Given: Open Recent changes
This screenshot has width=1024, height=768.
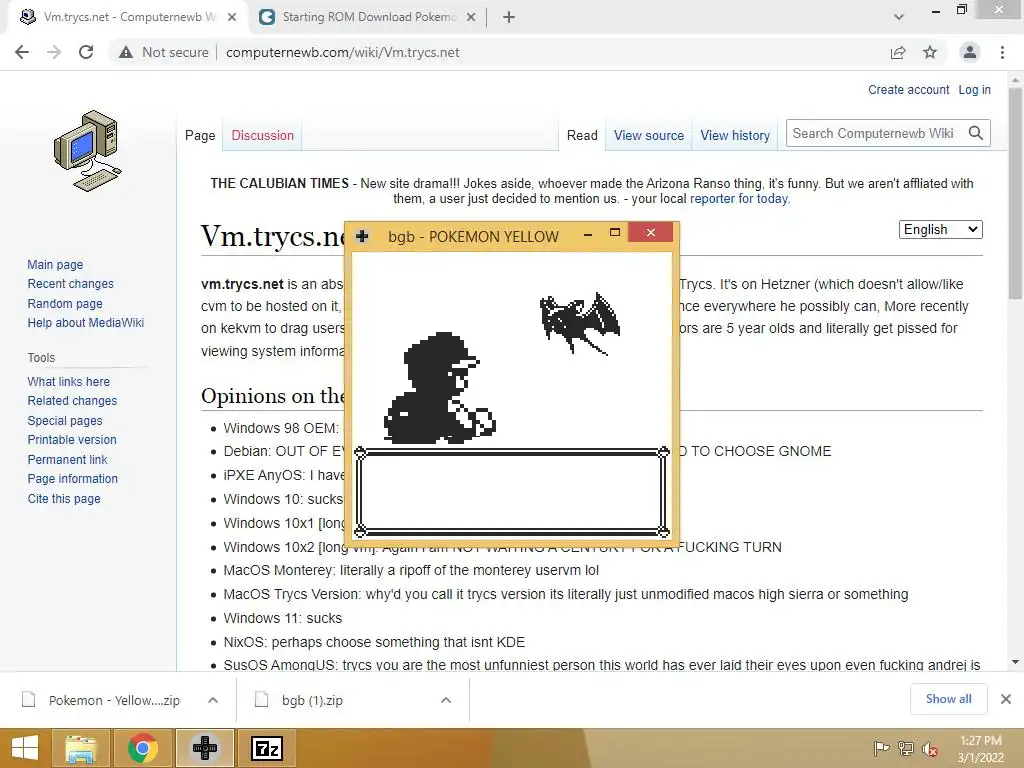Looking at the screenshot, I should tap(71, 283).
